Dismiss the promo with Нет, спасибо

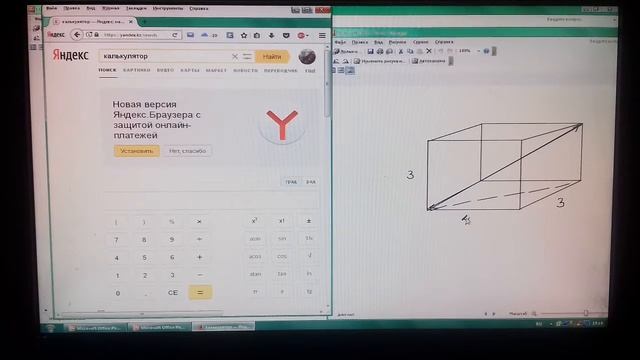tap(187, 151)
